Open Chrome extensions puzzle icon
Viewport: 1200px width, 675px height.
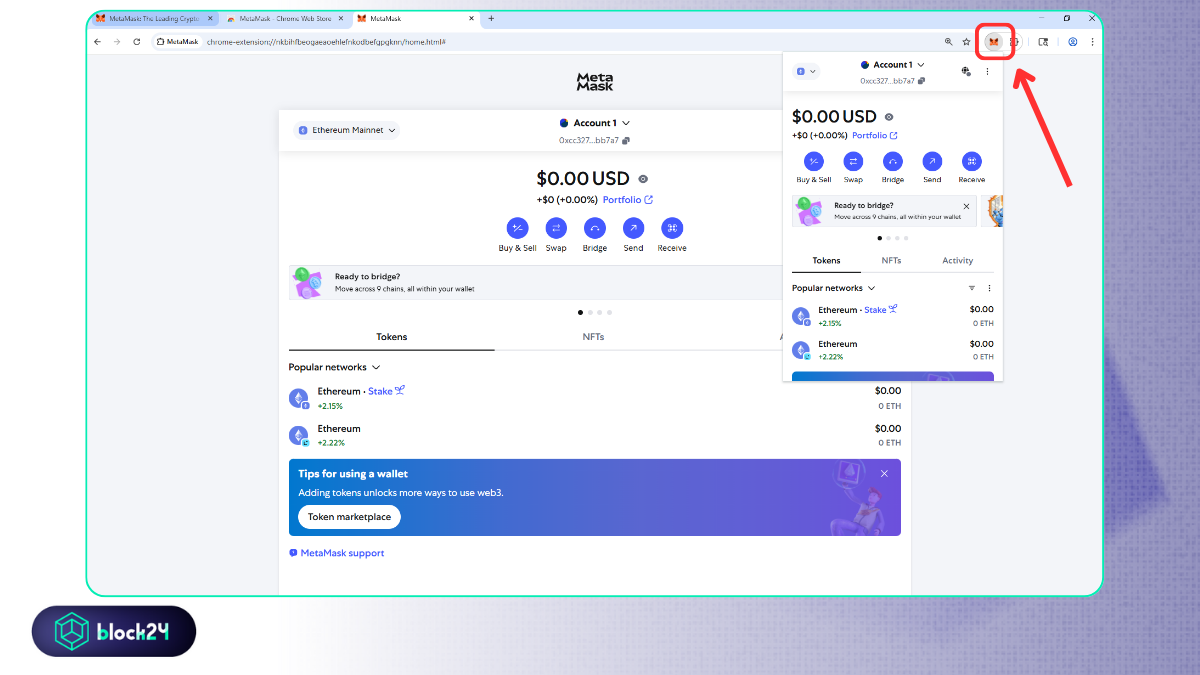pos(1014,42)
